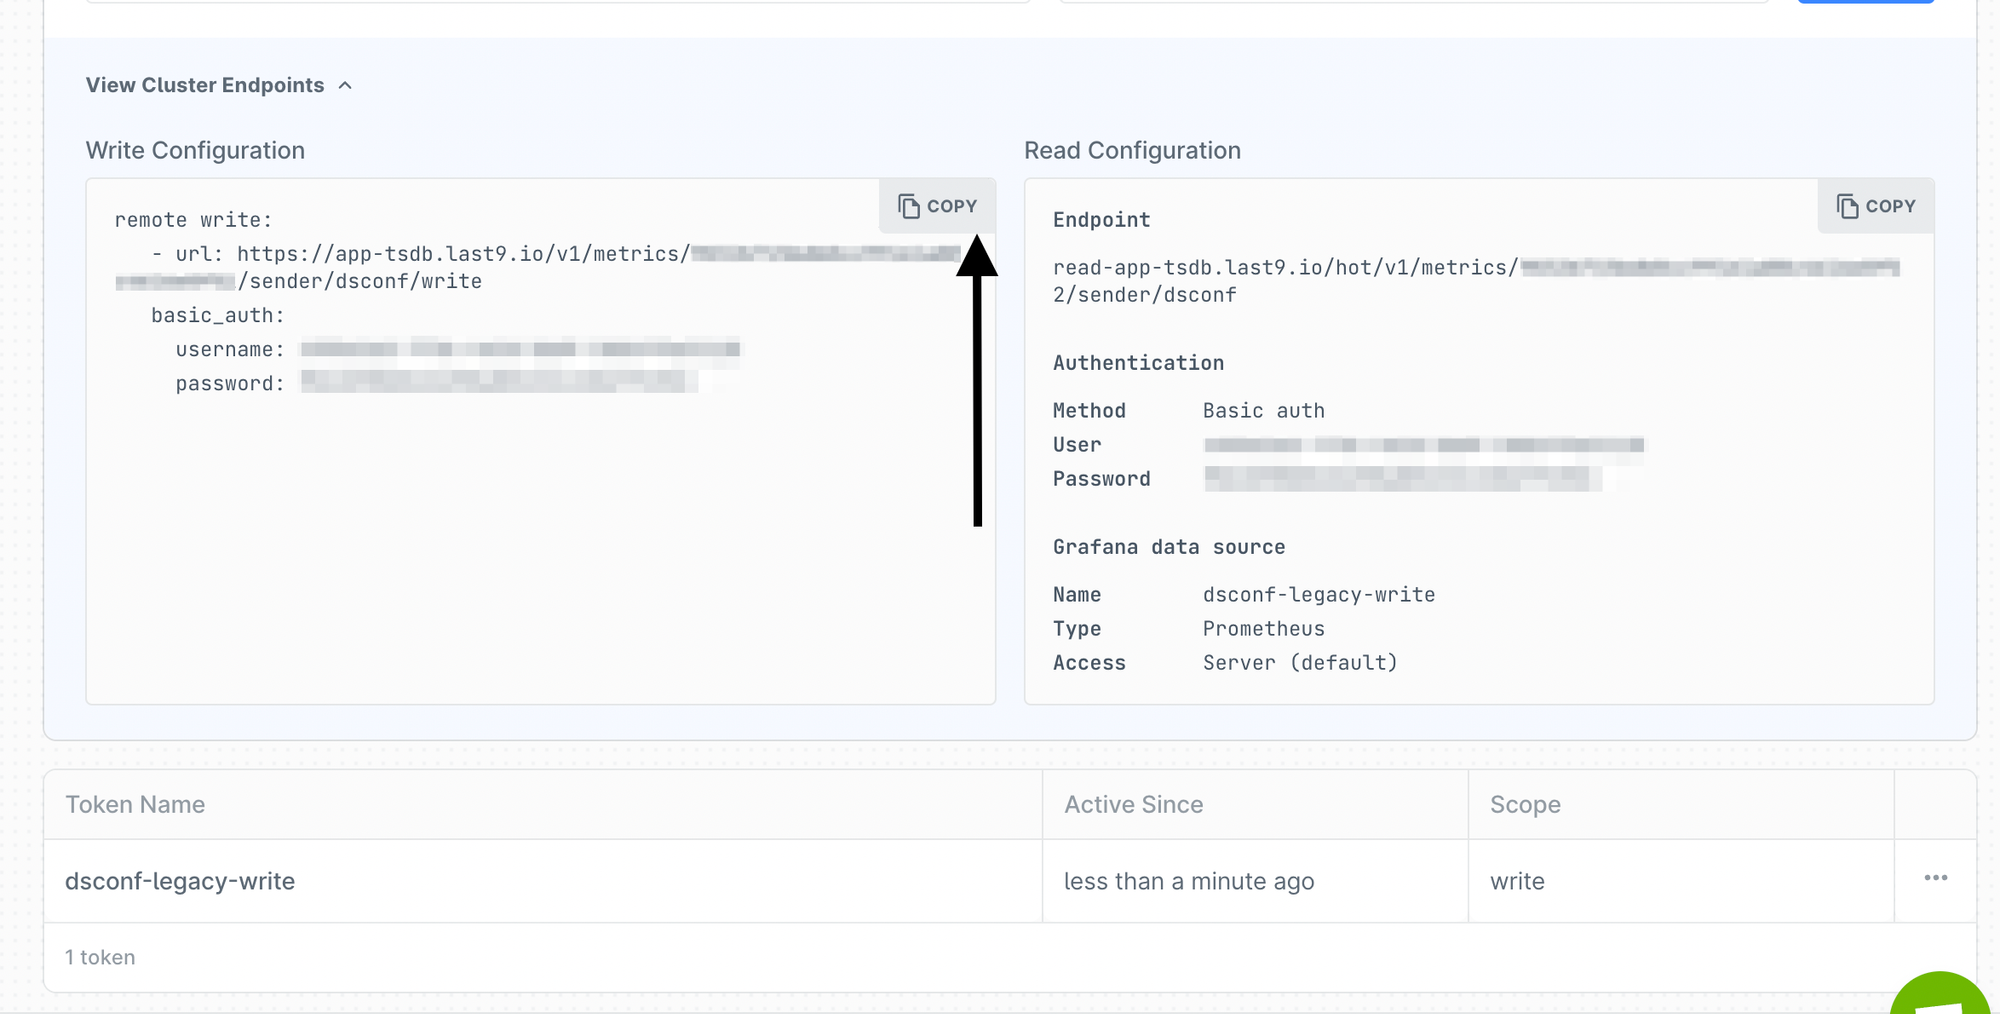
Task: Click the Read Configuration heading
Action: pos(1132,150)
